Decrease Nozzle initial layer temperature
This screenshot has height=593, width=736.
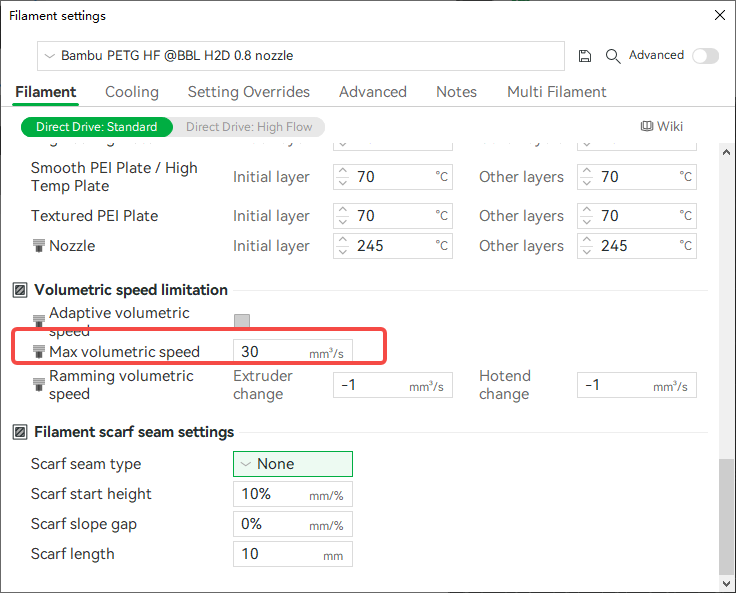pyautogui.click(x=343, y=252)
